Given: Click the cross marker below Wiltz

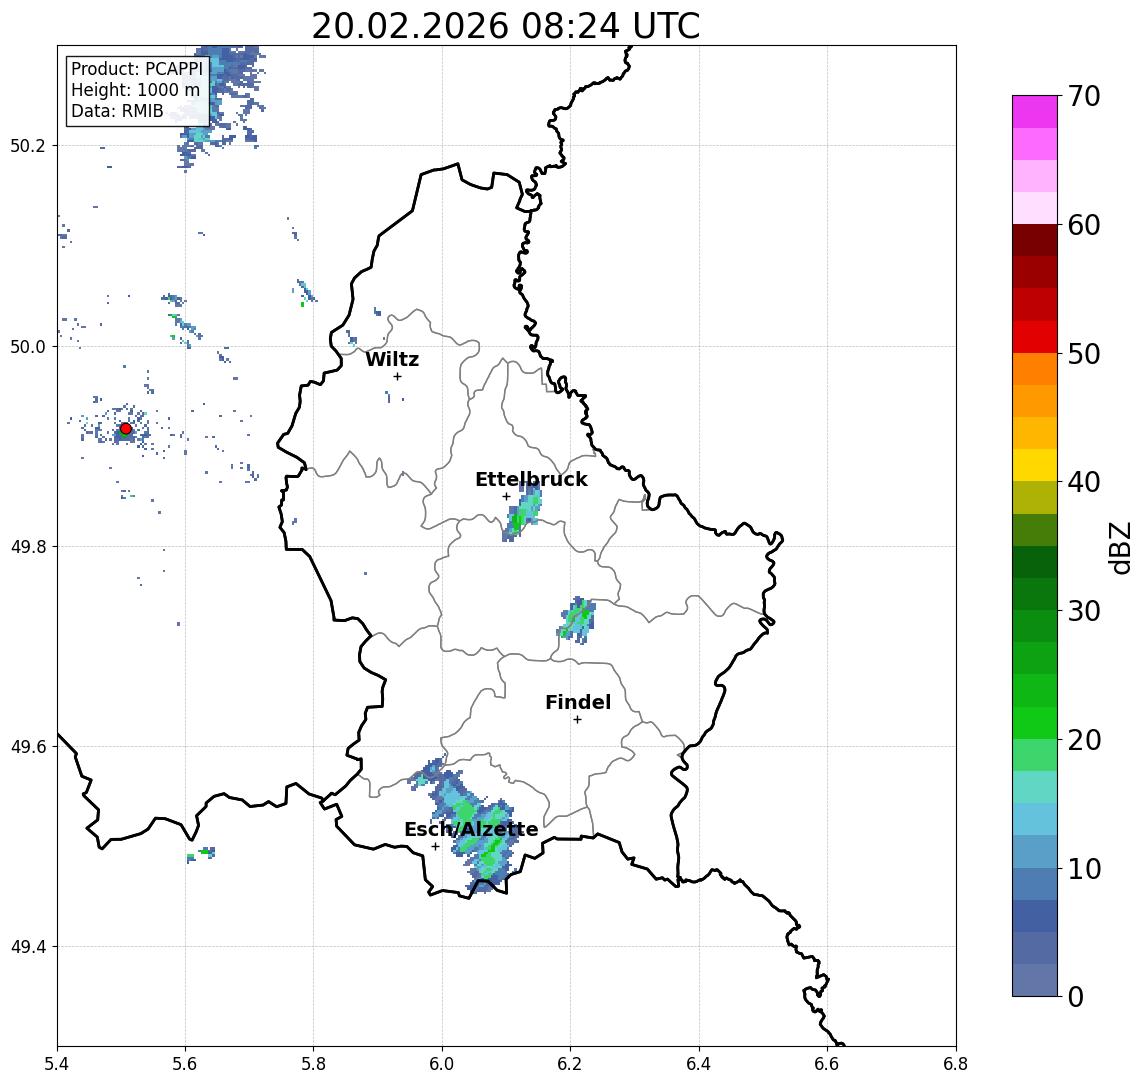Looking at the screenshot, I should (x=397, y=376).
